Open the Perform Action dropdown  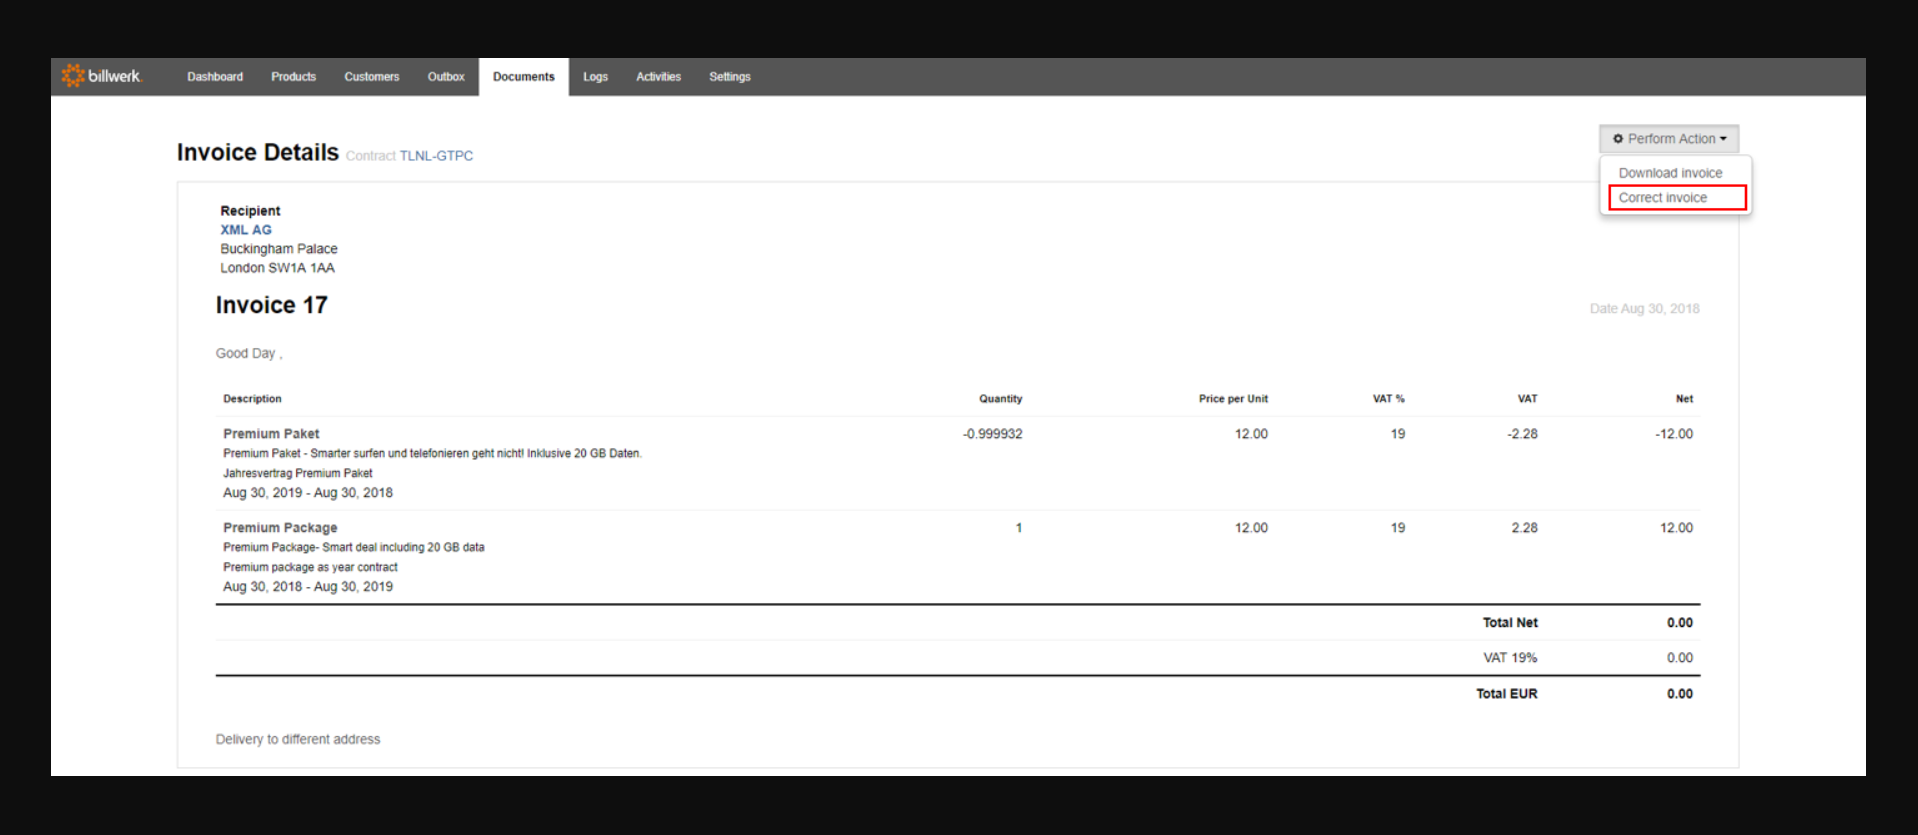1669,139
